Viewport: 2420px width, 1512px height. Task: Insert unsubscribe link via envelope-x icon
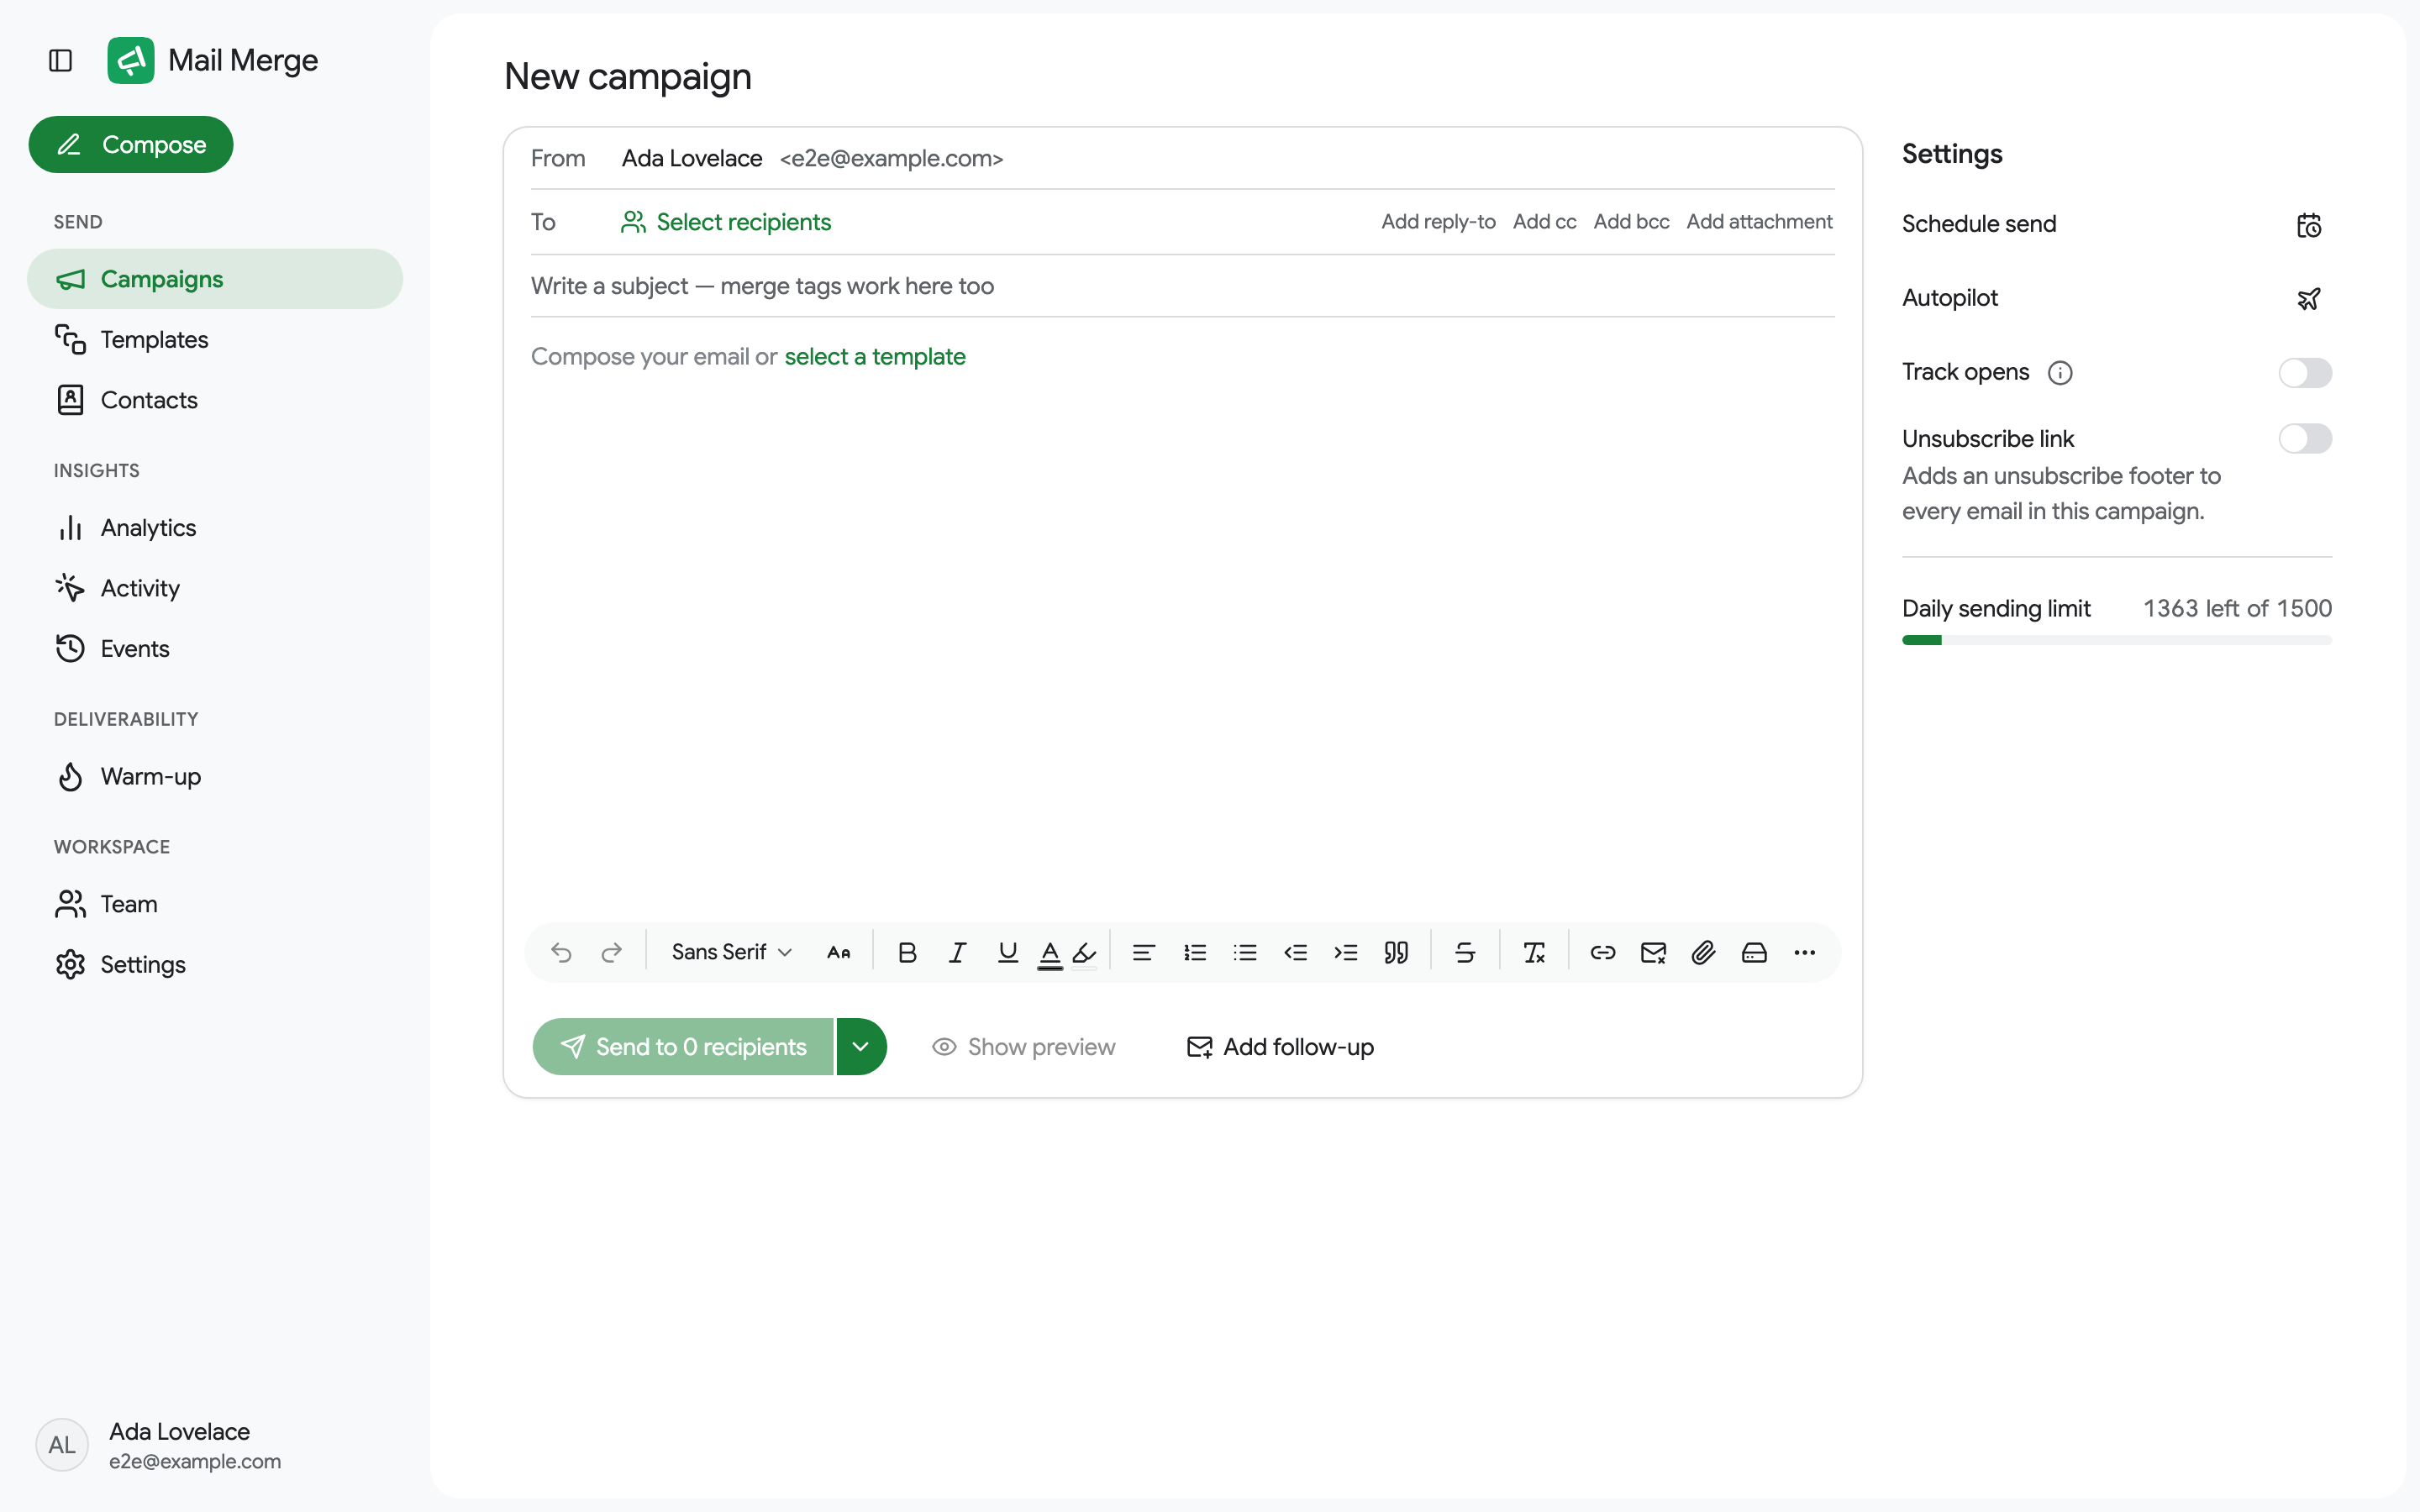[x=1653, y=953]
